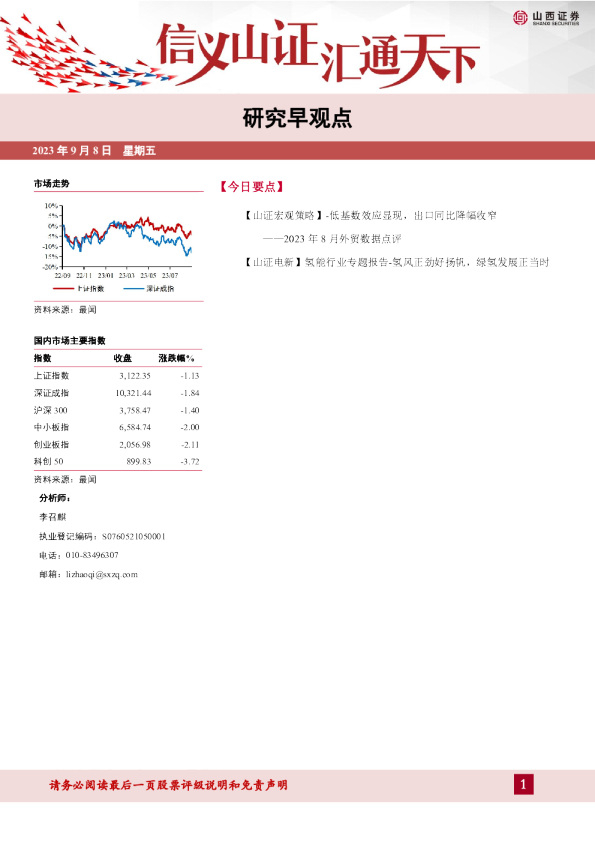Select the 沪深300 table row
595x842 pixels.
(117, 410)
